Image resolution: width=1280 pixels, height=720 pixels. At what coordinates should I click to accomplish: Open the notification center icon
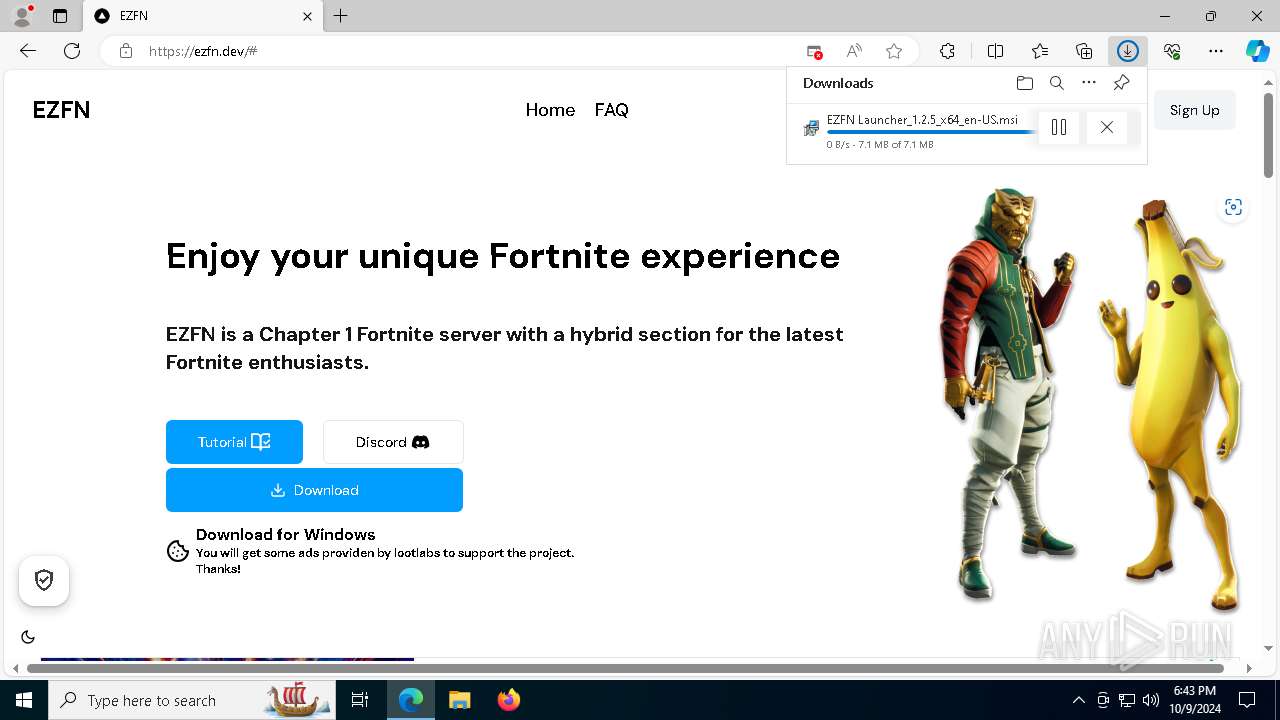point(1247,700)
